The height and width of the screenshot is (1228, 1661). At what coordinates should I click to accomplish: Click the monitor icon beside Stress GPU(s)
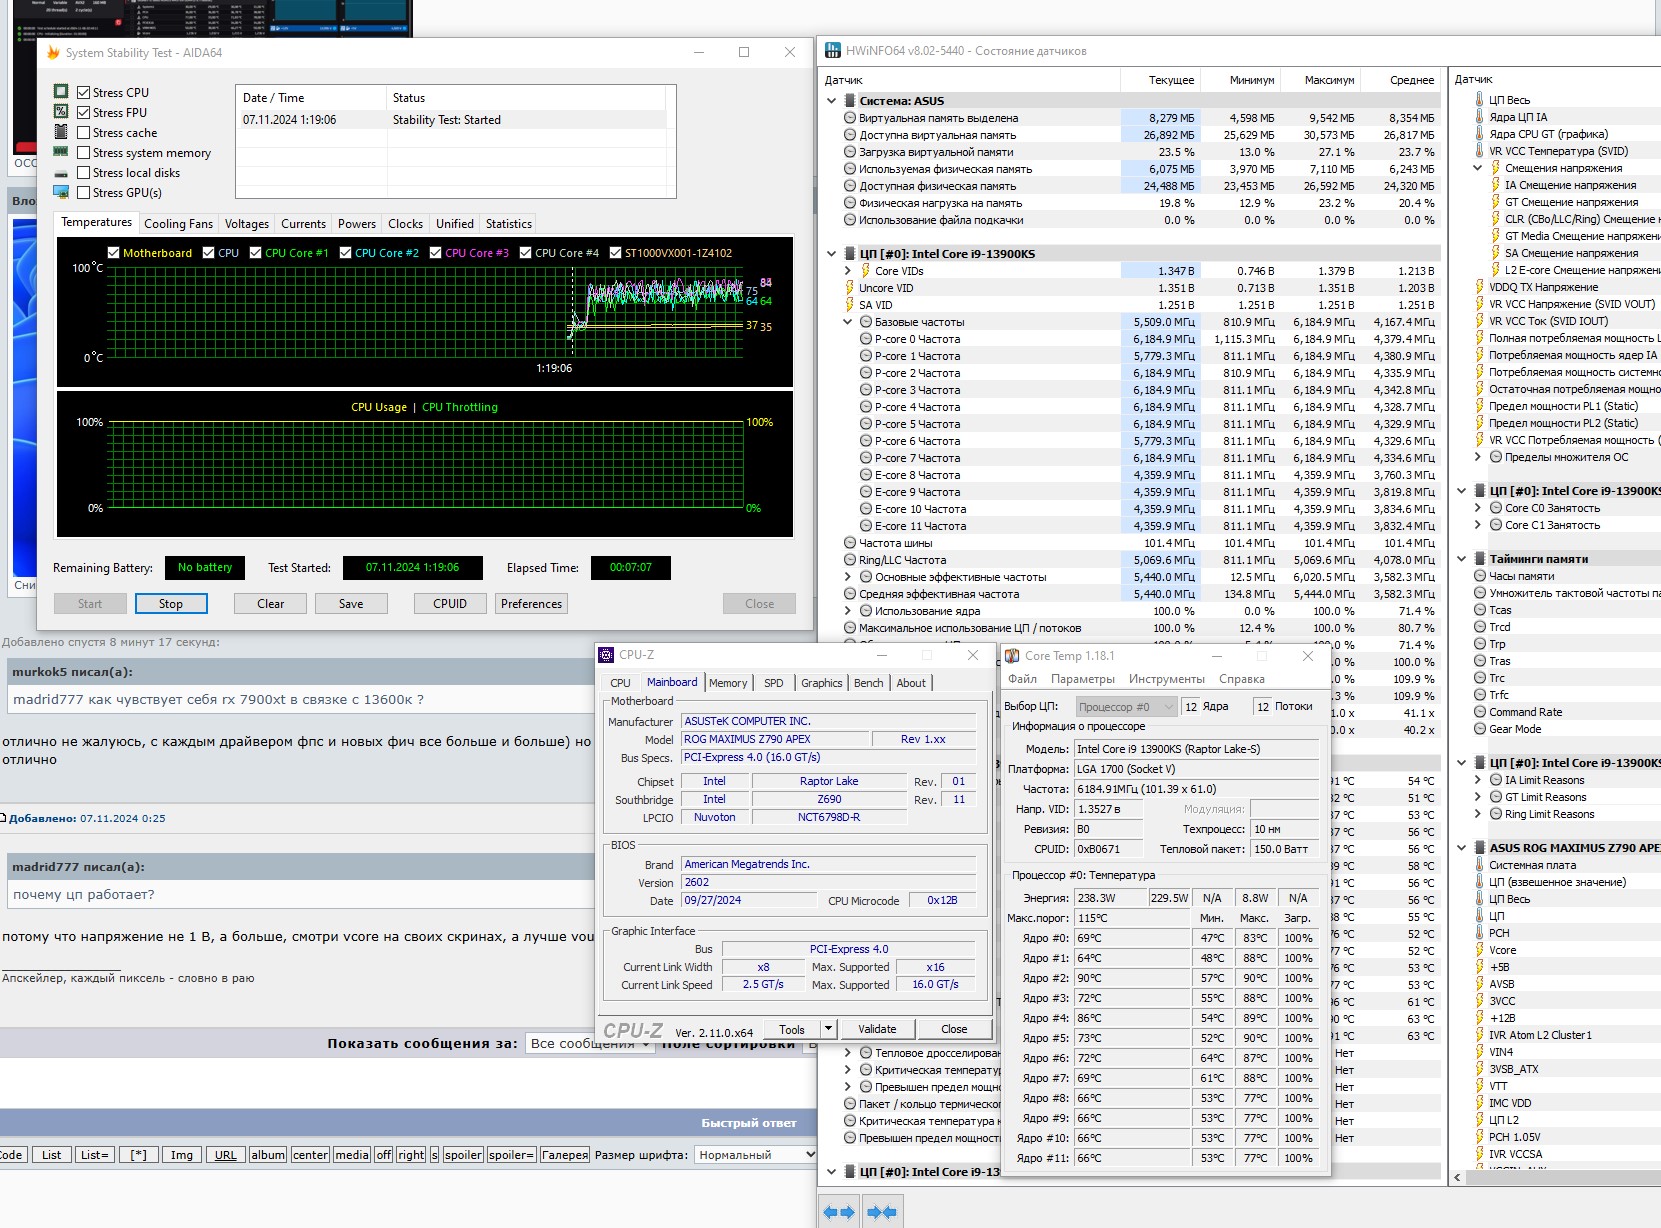tap(61, 193)
